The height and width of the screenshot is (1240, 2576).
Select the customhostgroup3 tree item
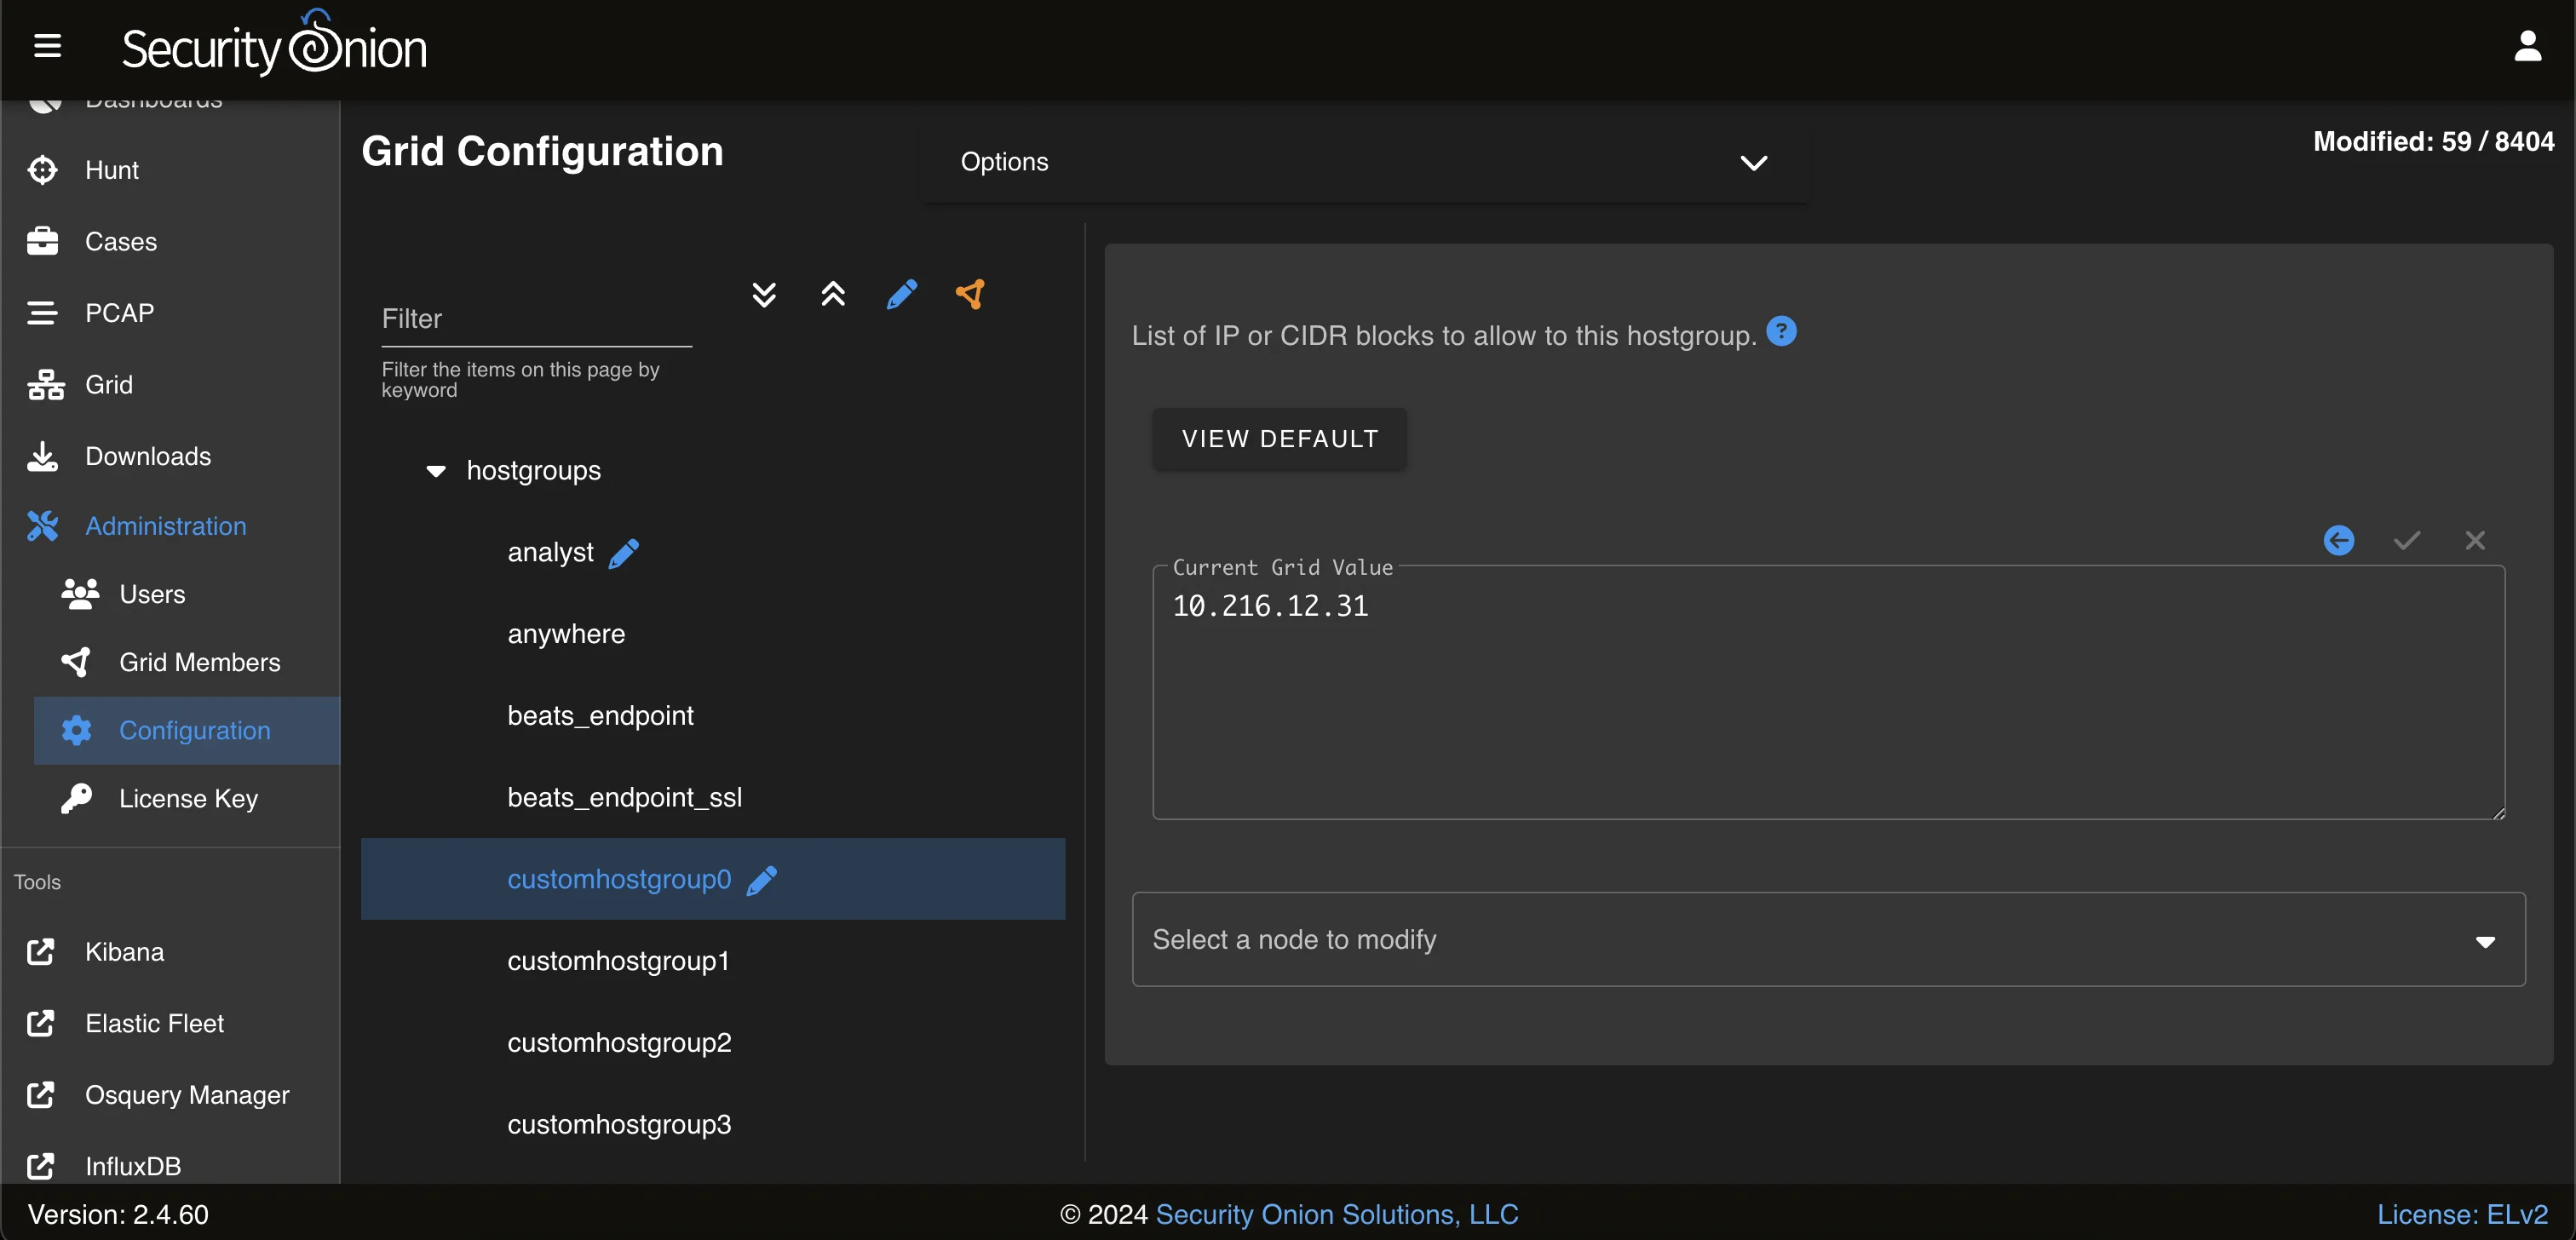click(x=619, y=1125)
